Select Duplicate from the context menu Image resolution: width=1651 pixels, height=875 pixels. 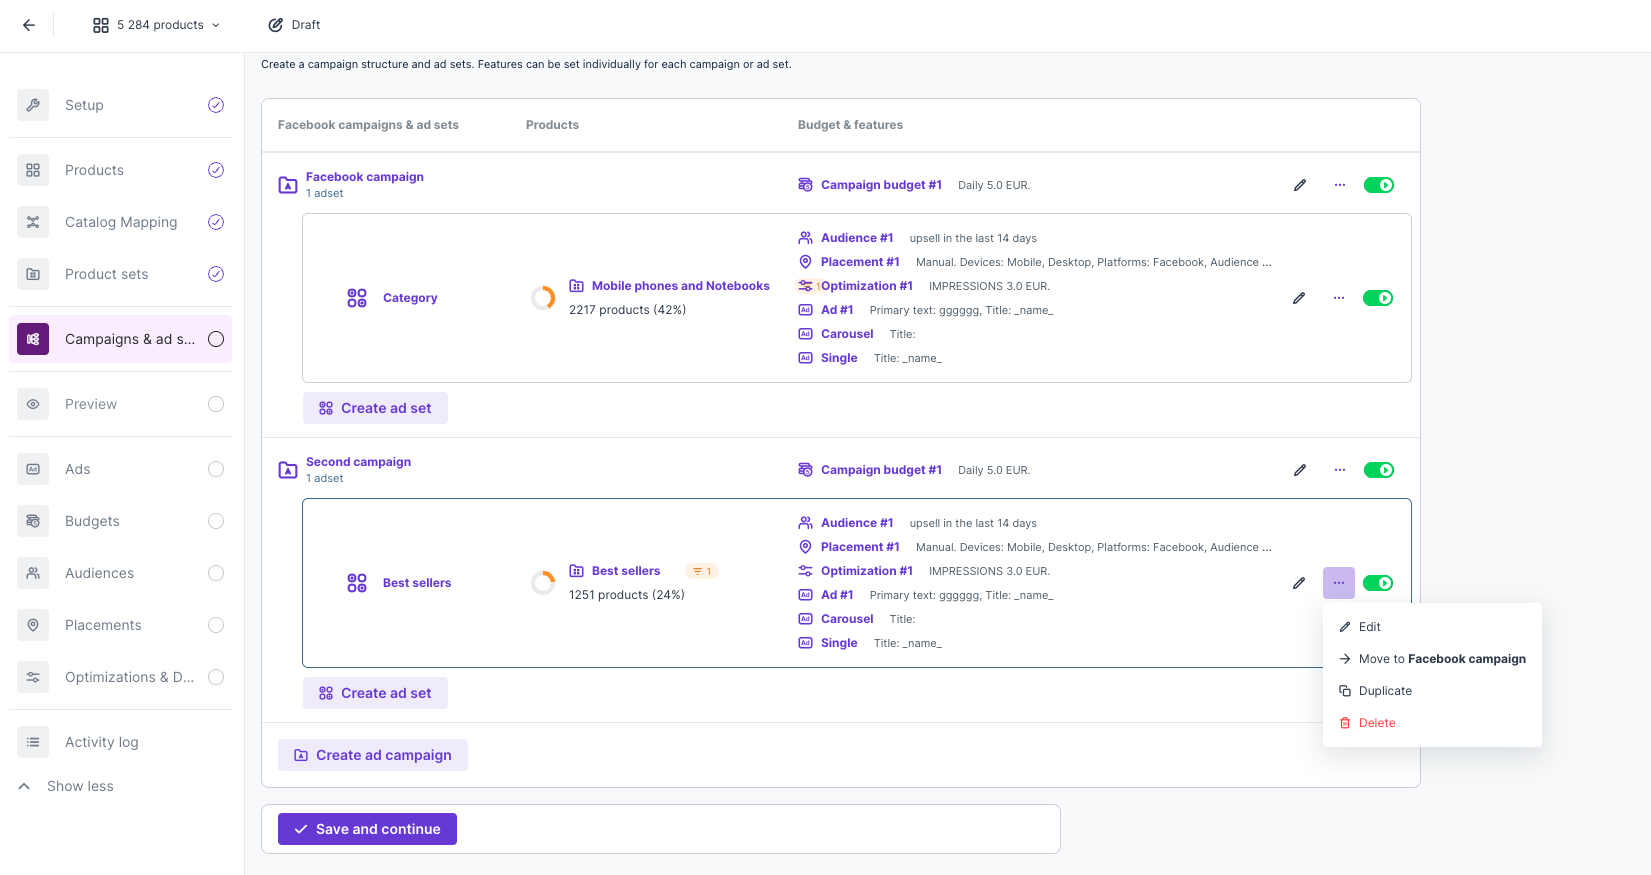click(1384, 691)
